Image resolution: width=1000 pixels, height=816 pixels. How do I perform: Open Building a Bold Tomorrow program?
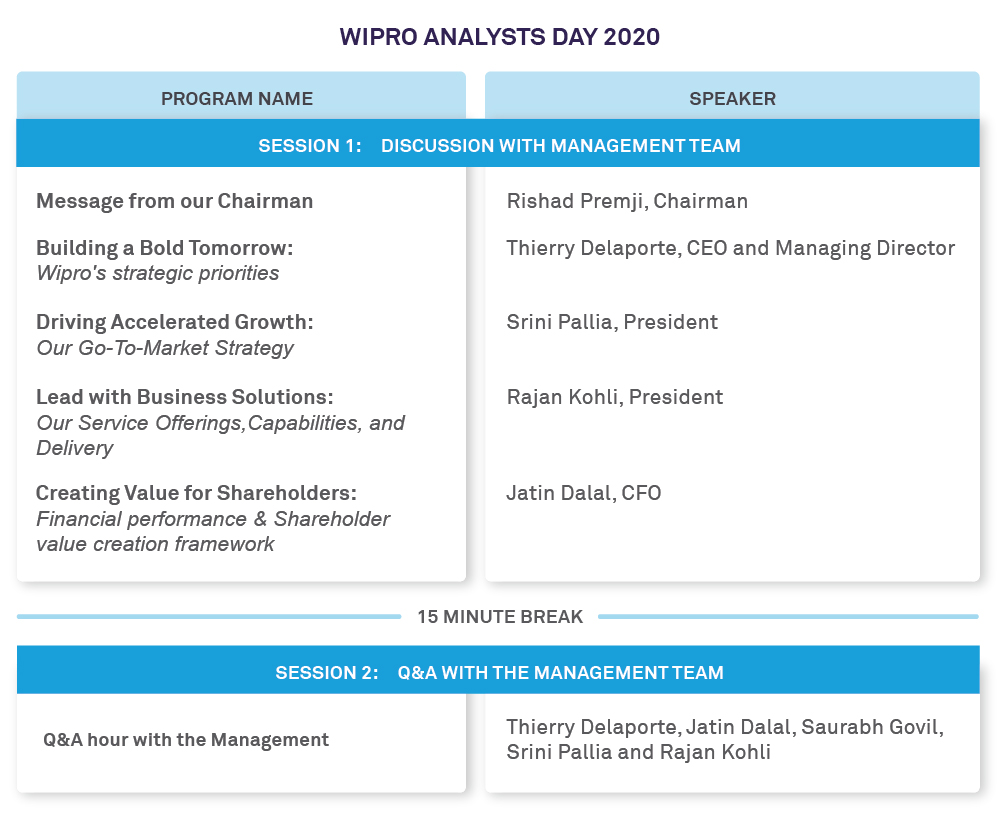pyautogui.click(x=164, y=248)
